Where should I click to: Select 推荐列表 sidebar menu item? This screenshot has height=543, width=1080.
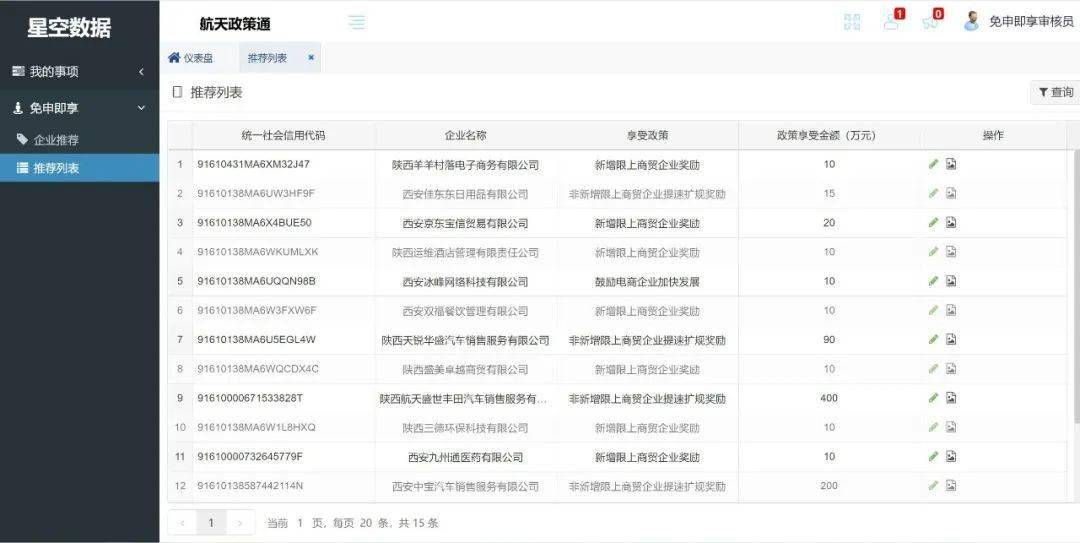(56, 168)
